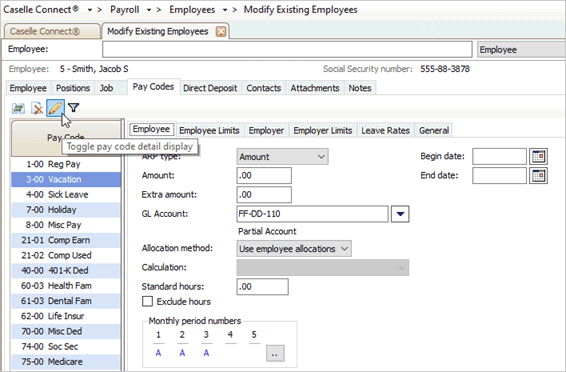Switch to the Notes tab
The width and height of the screenshot is (566, 372).
coord(360,88)
